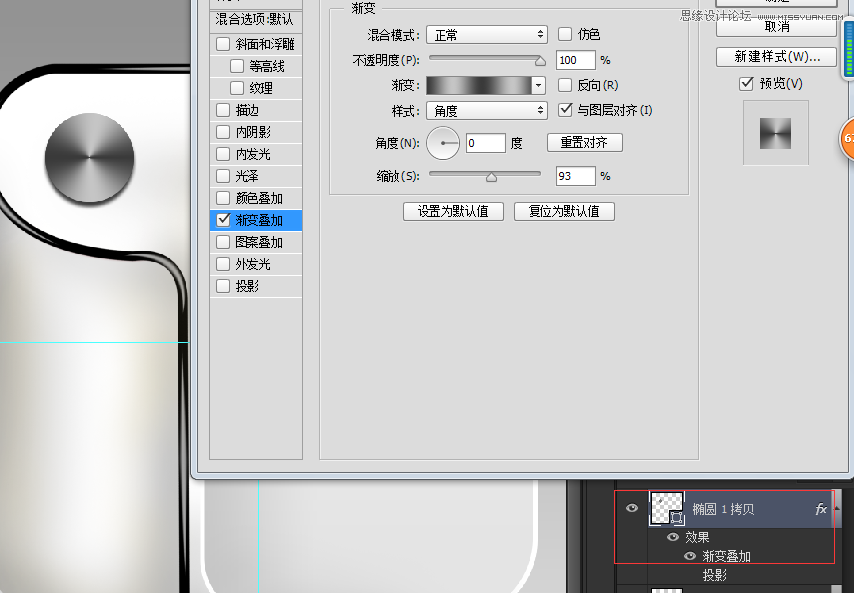Click the 取消 cancel button

coord(776,27)
